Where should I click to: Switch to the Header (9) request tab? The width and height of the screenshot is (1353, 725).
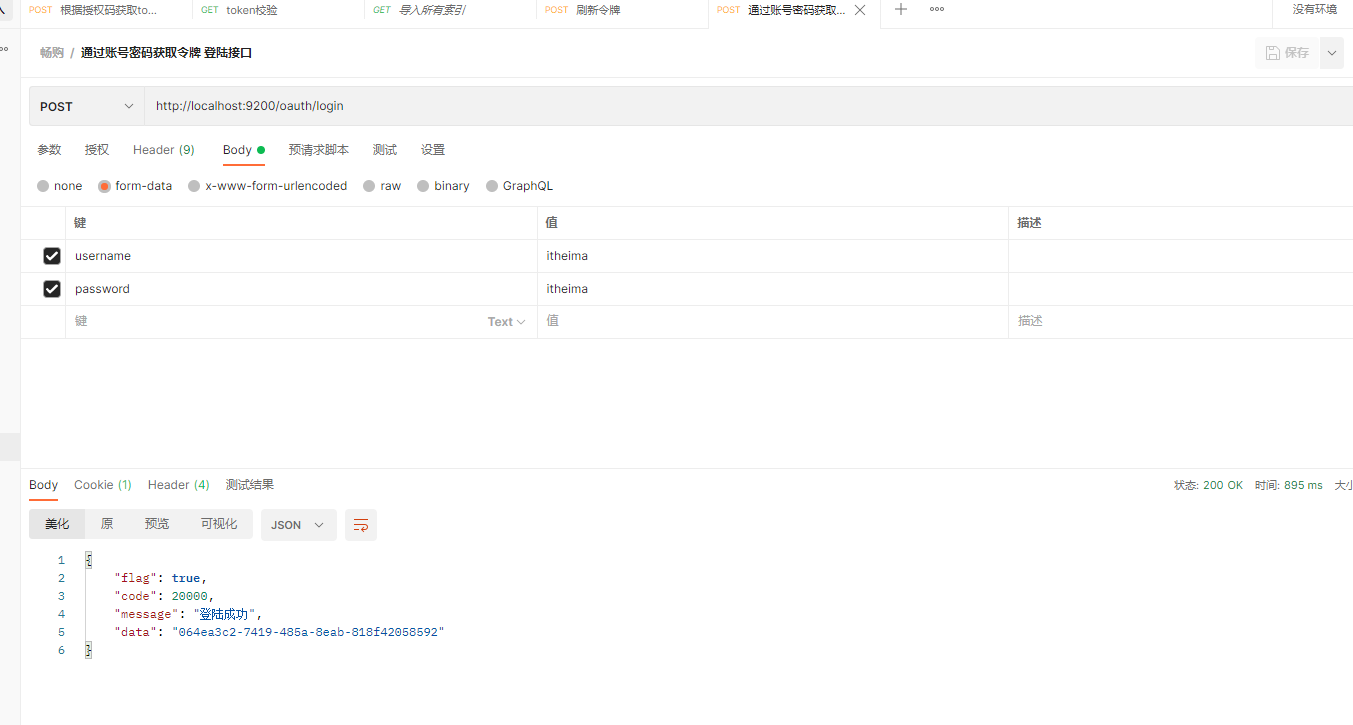click(x=164, y=150)
